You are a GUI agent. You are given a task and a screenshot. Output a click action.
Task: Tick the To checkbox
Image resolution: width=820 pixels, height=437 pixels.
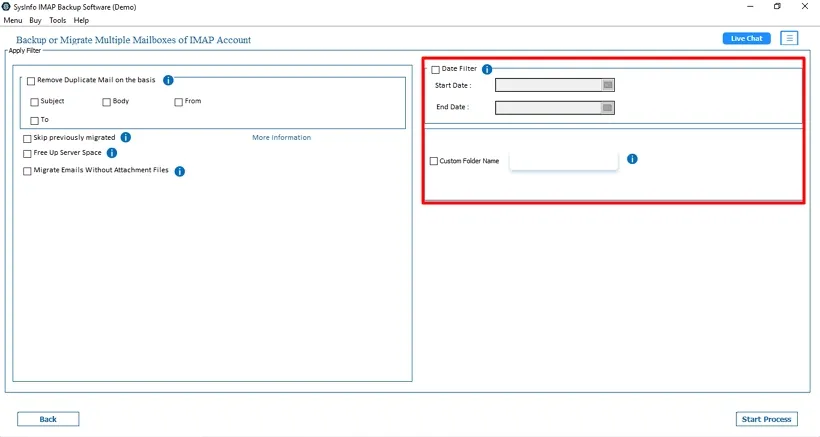coord(35,121)
